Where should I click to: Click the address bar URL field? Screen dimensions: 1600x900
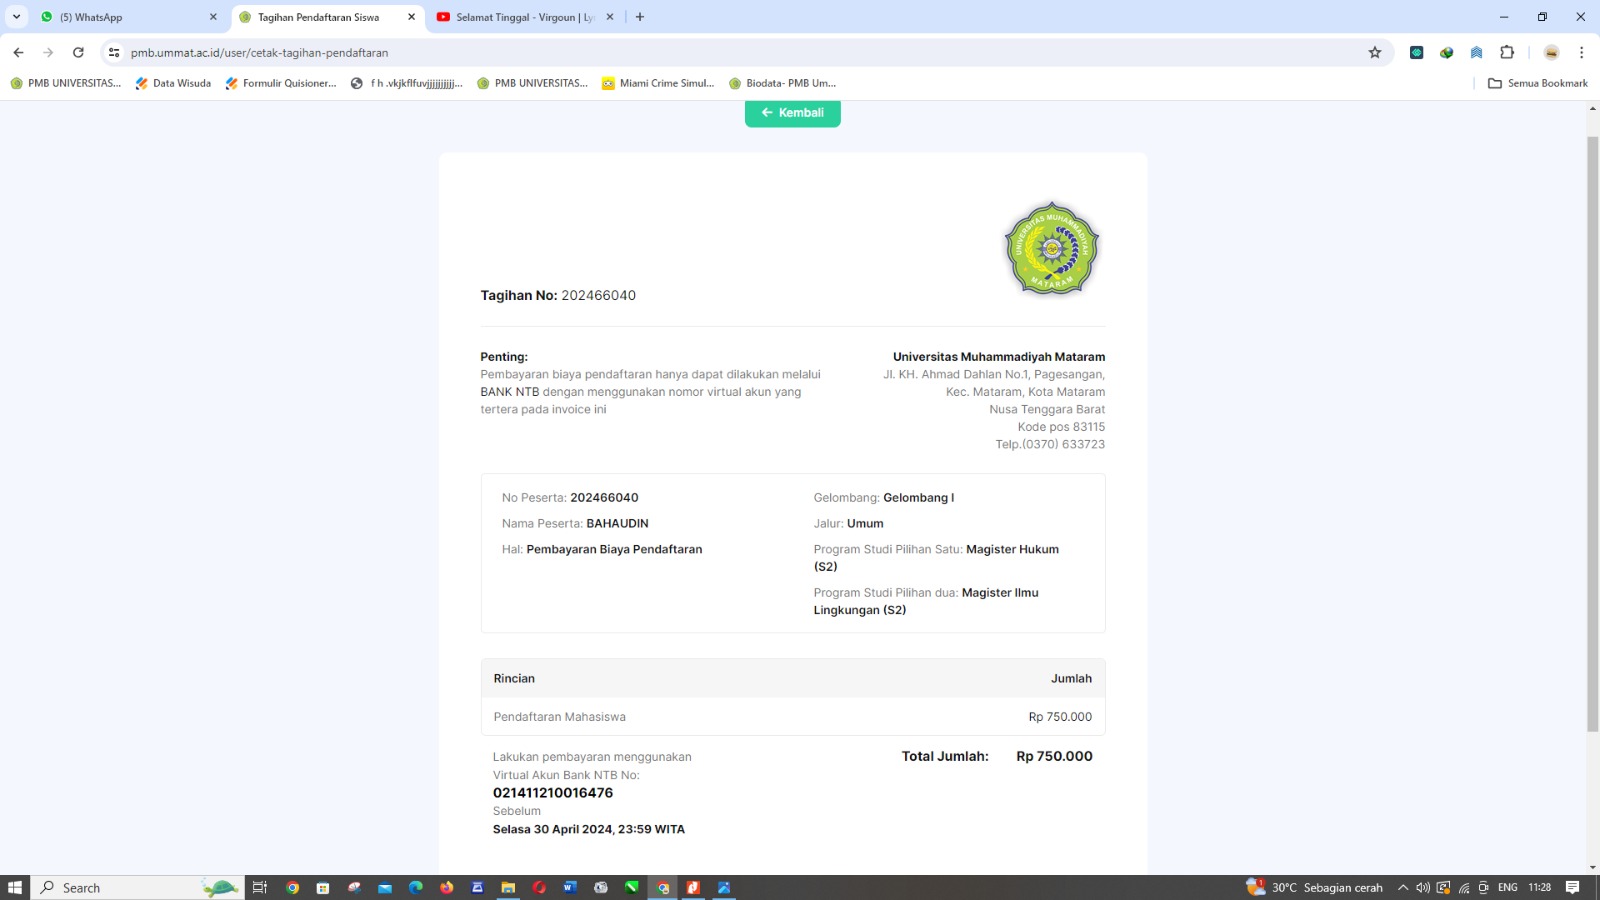[700, 53]
